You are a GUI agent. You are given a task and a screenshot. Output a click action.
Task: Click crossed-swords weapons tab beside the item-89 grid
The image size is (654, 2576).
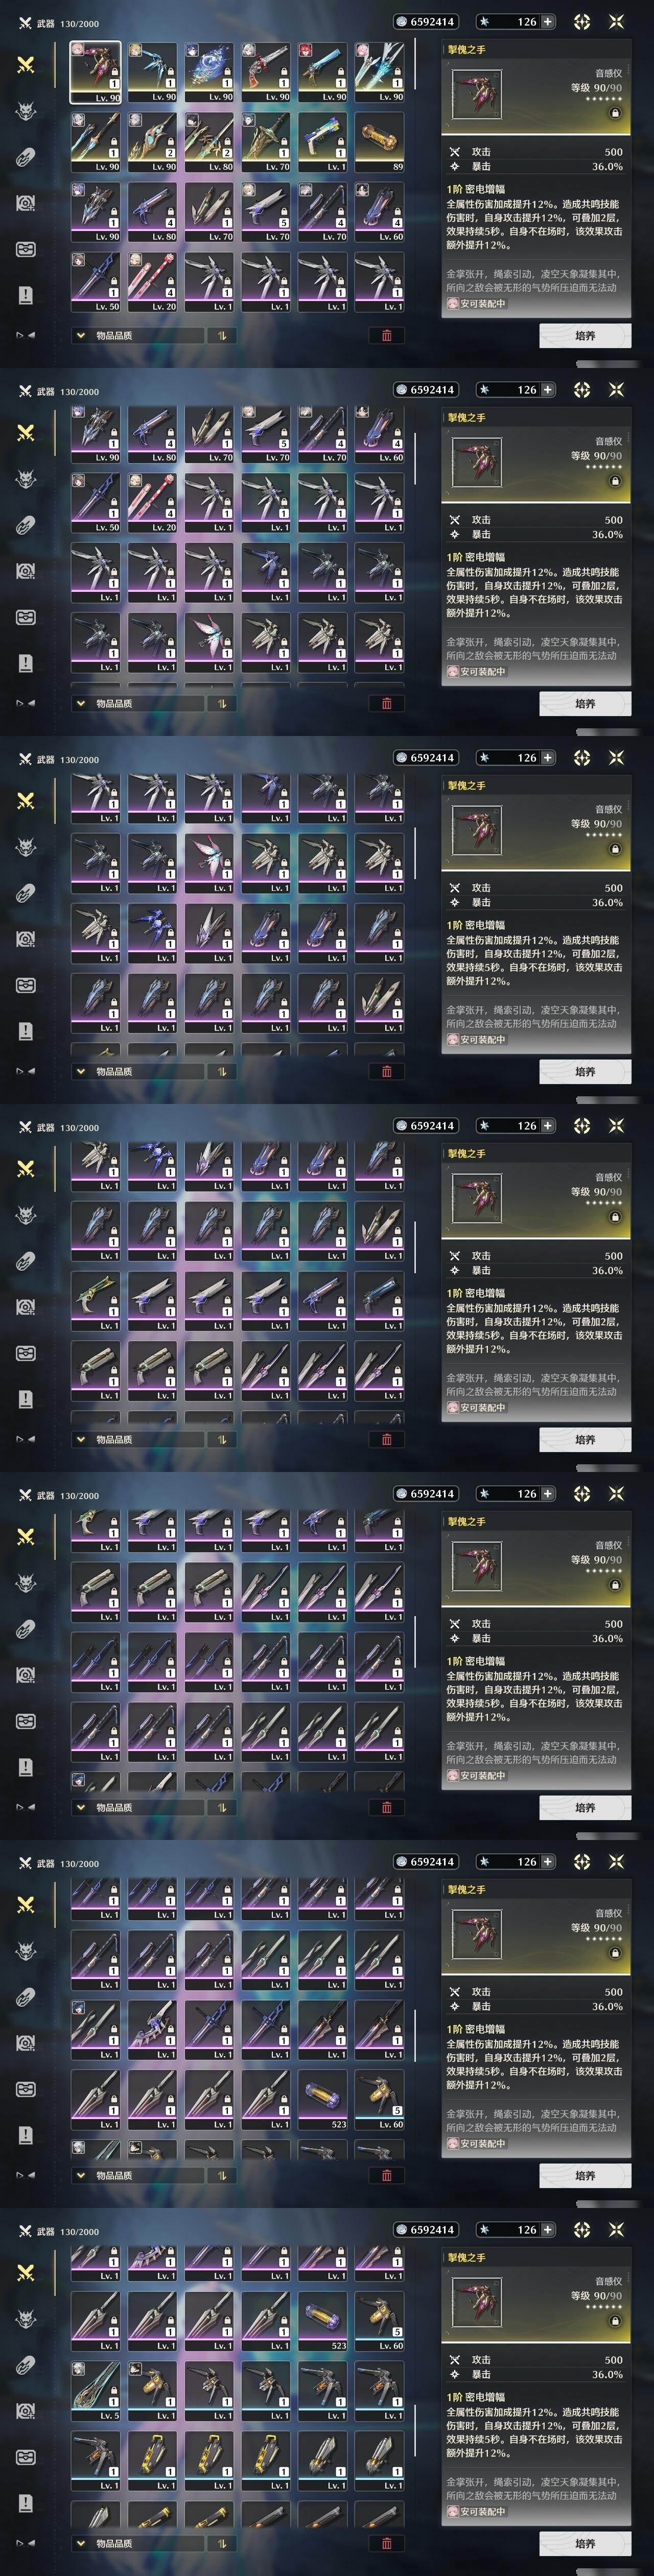tap(26, 65)
